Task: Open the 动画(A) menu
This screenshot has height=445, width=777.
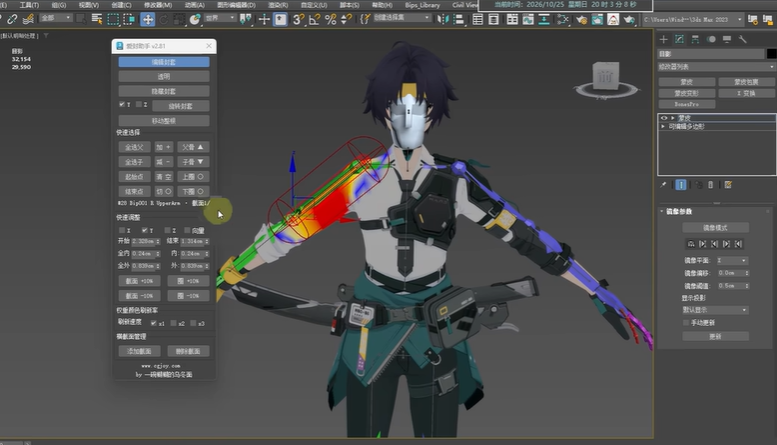Action: click(x=194, y=5)
